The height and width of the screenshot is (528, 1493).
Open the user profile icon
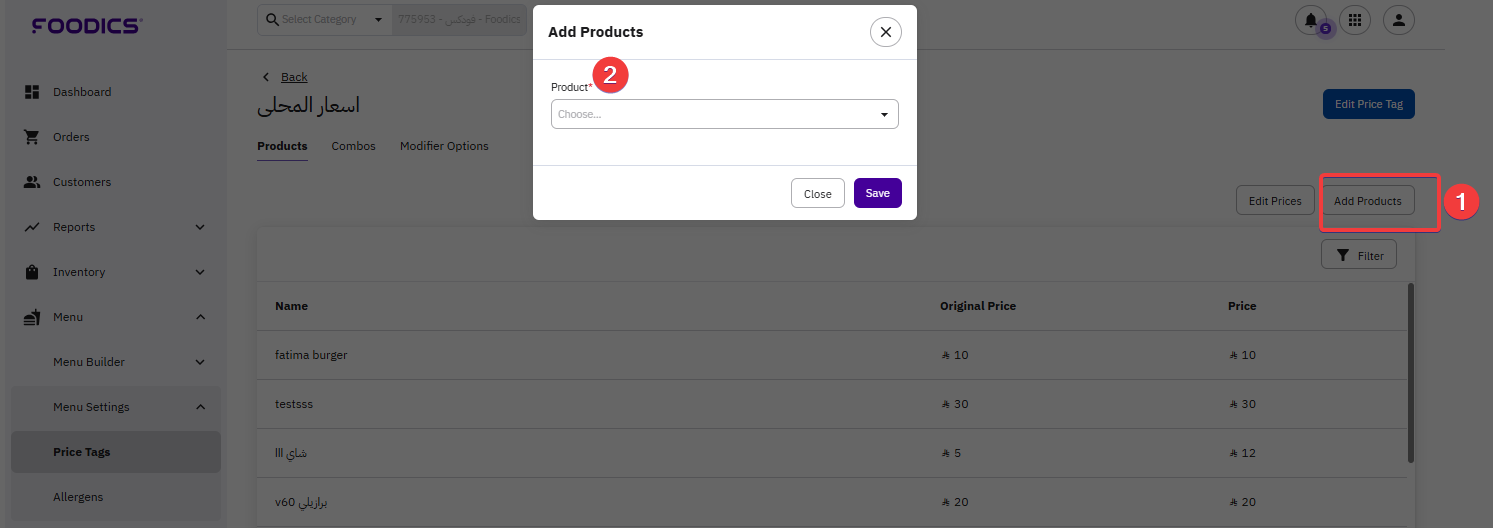click(x=1399, y=19)
